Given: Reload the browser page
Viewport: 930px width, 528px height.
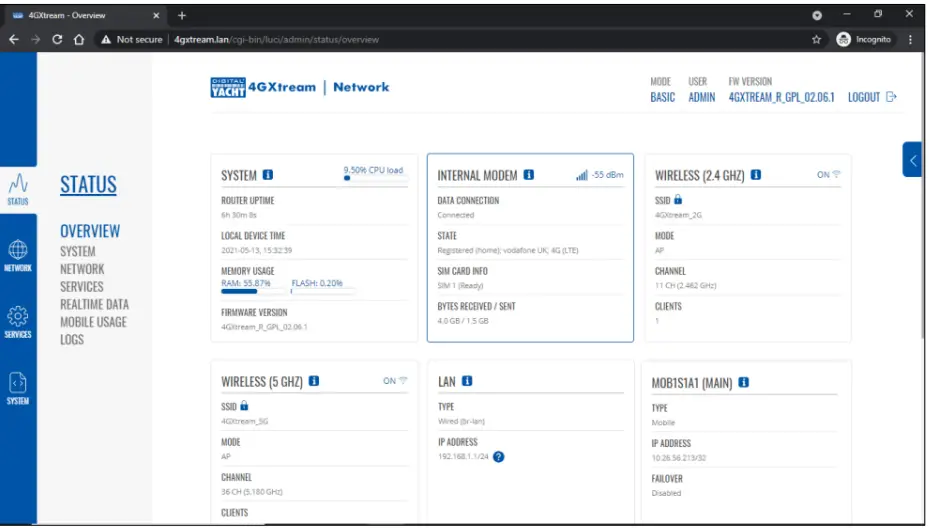Looking at the screenshot, I should (57, 40).
